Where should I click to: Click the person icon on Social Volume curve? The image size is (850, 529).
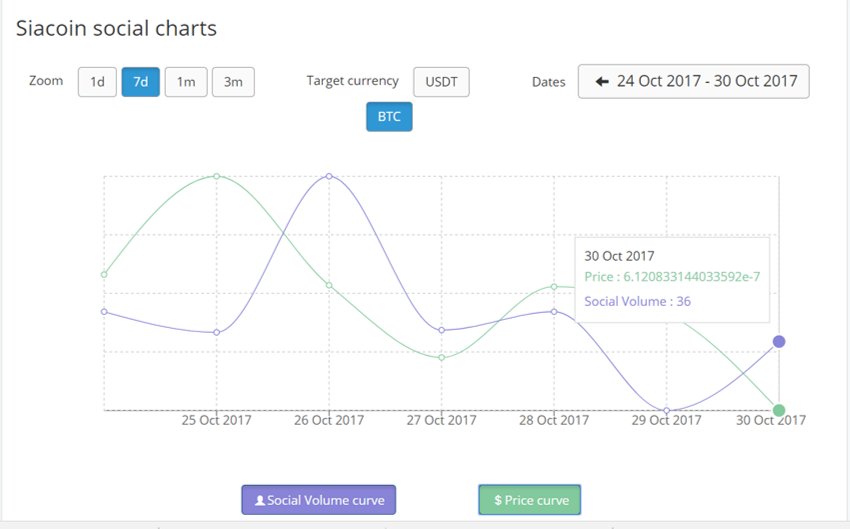(260, 500)
